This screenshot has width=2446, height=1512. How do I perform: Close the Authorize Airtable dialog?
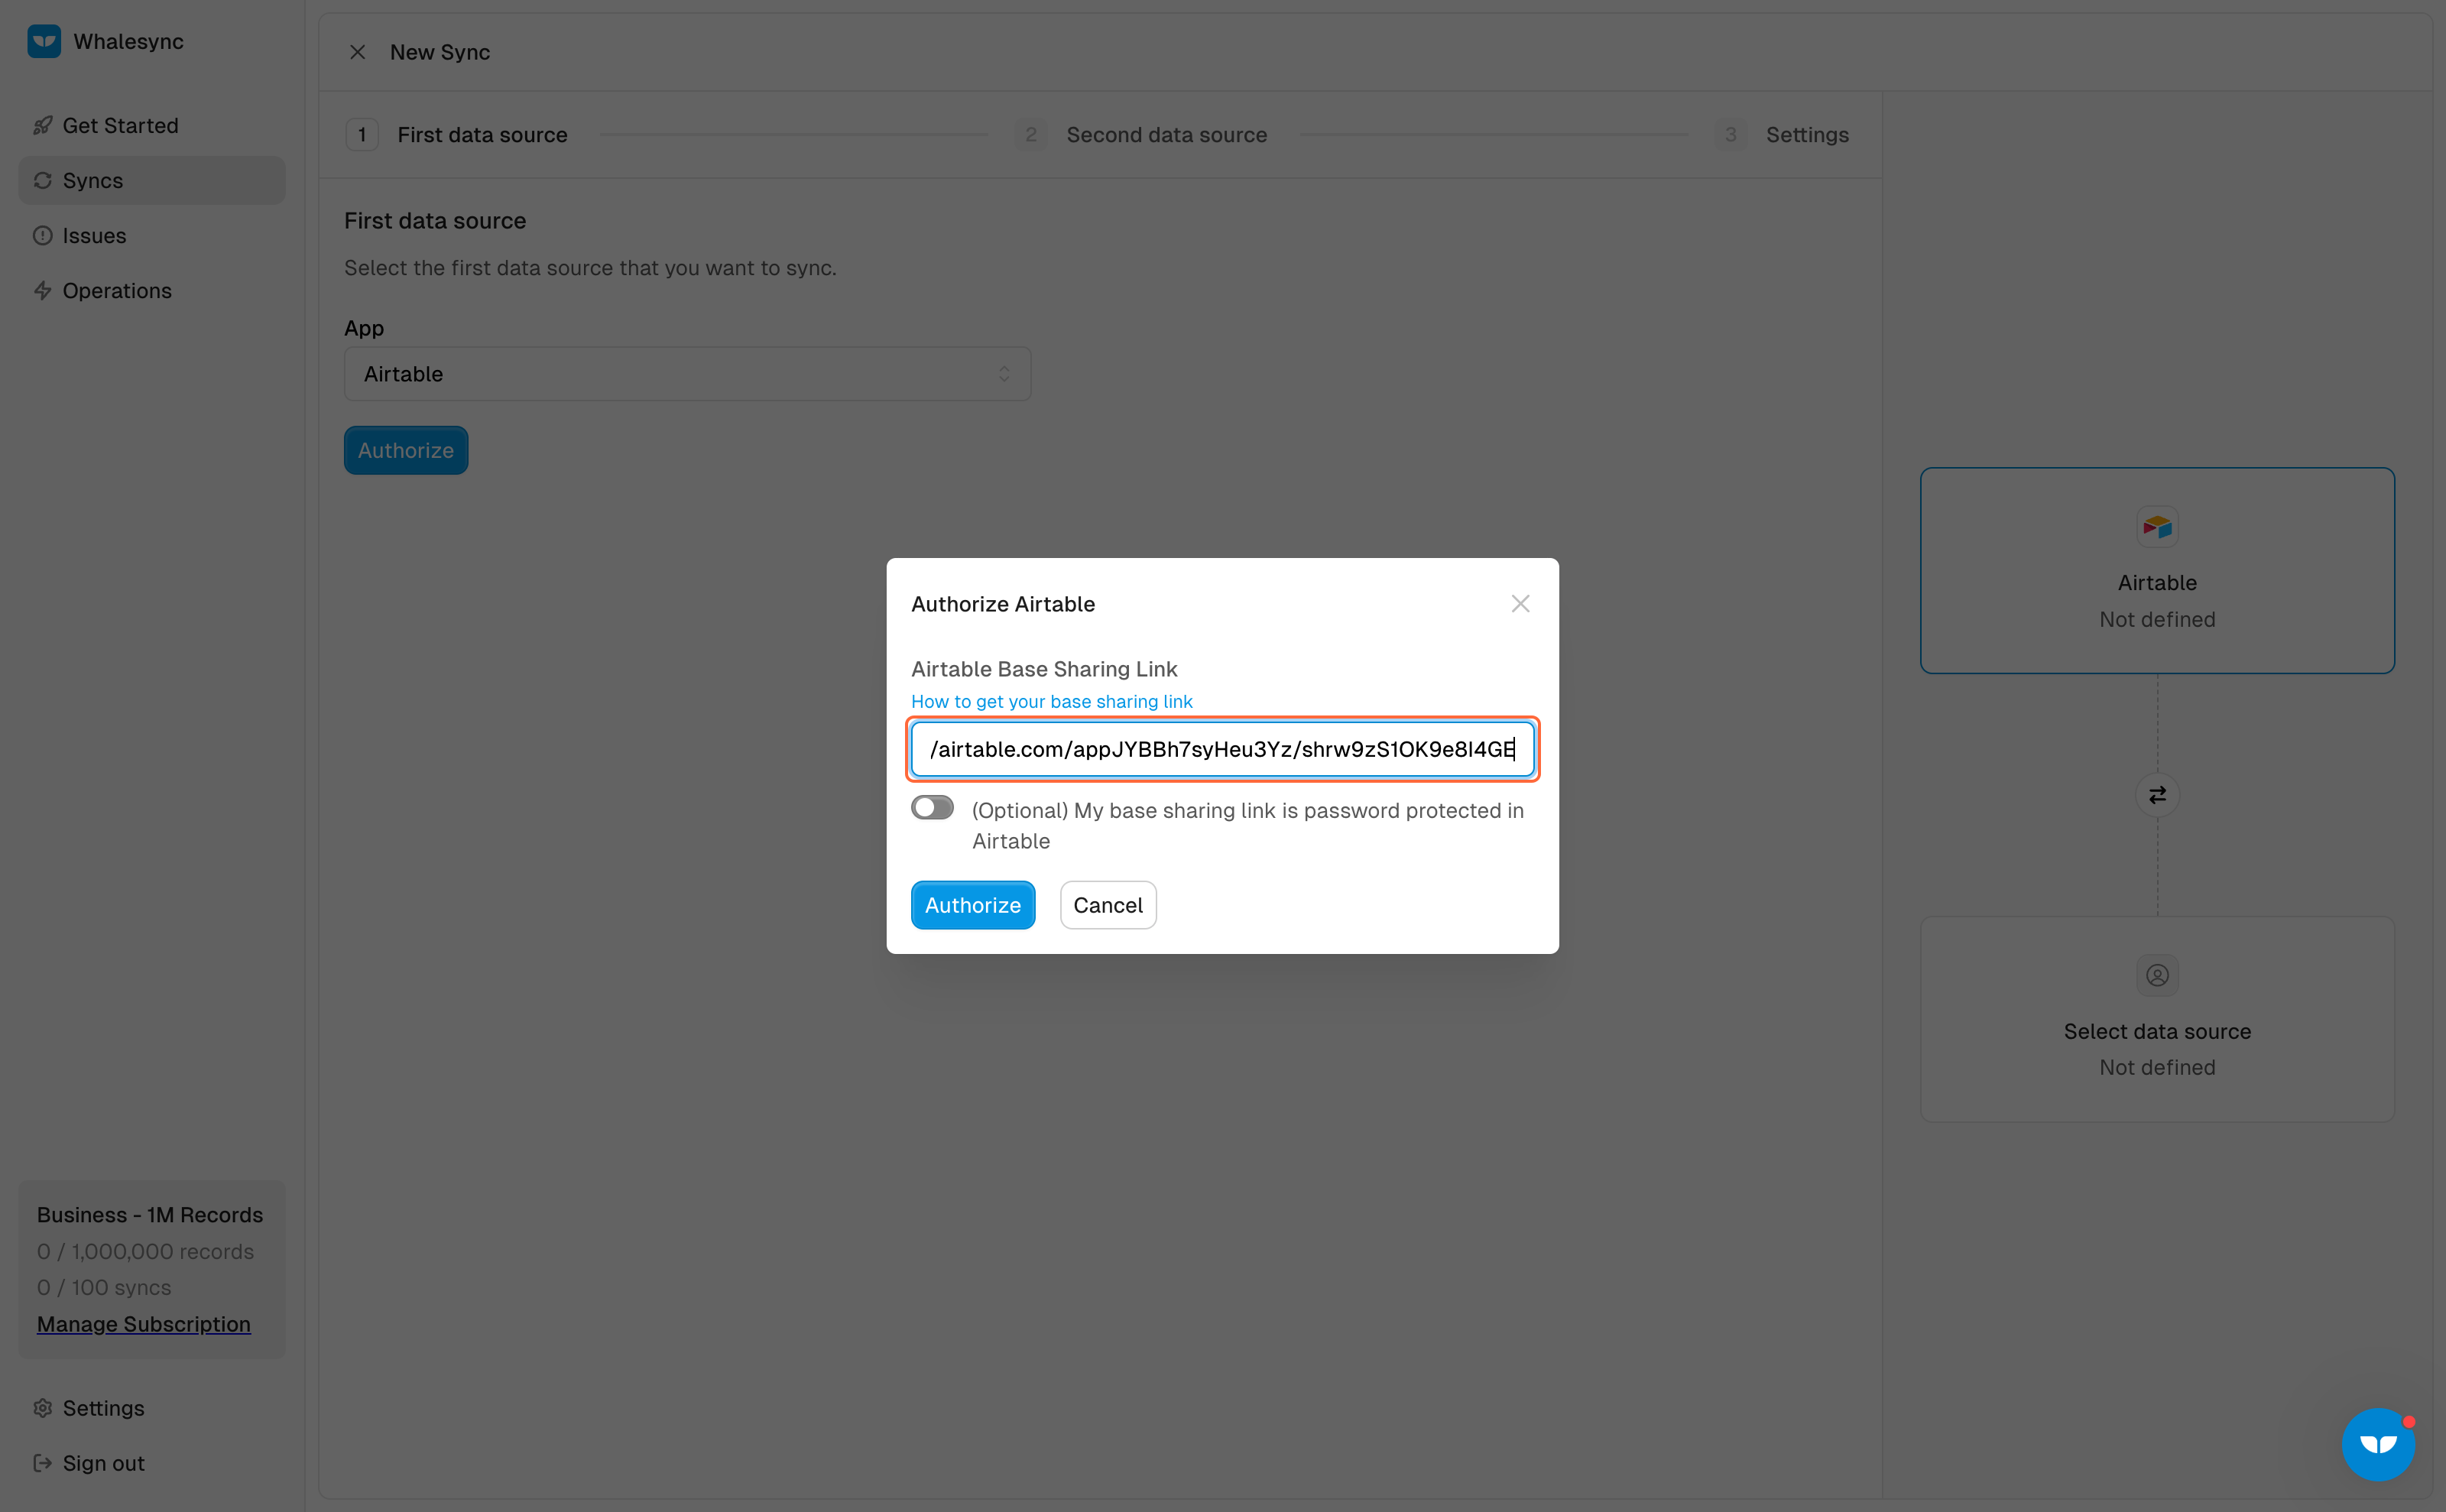point(1520,603)
